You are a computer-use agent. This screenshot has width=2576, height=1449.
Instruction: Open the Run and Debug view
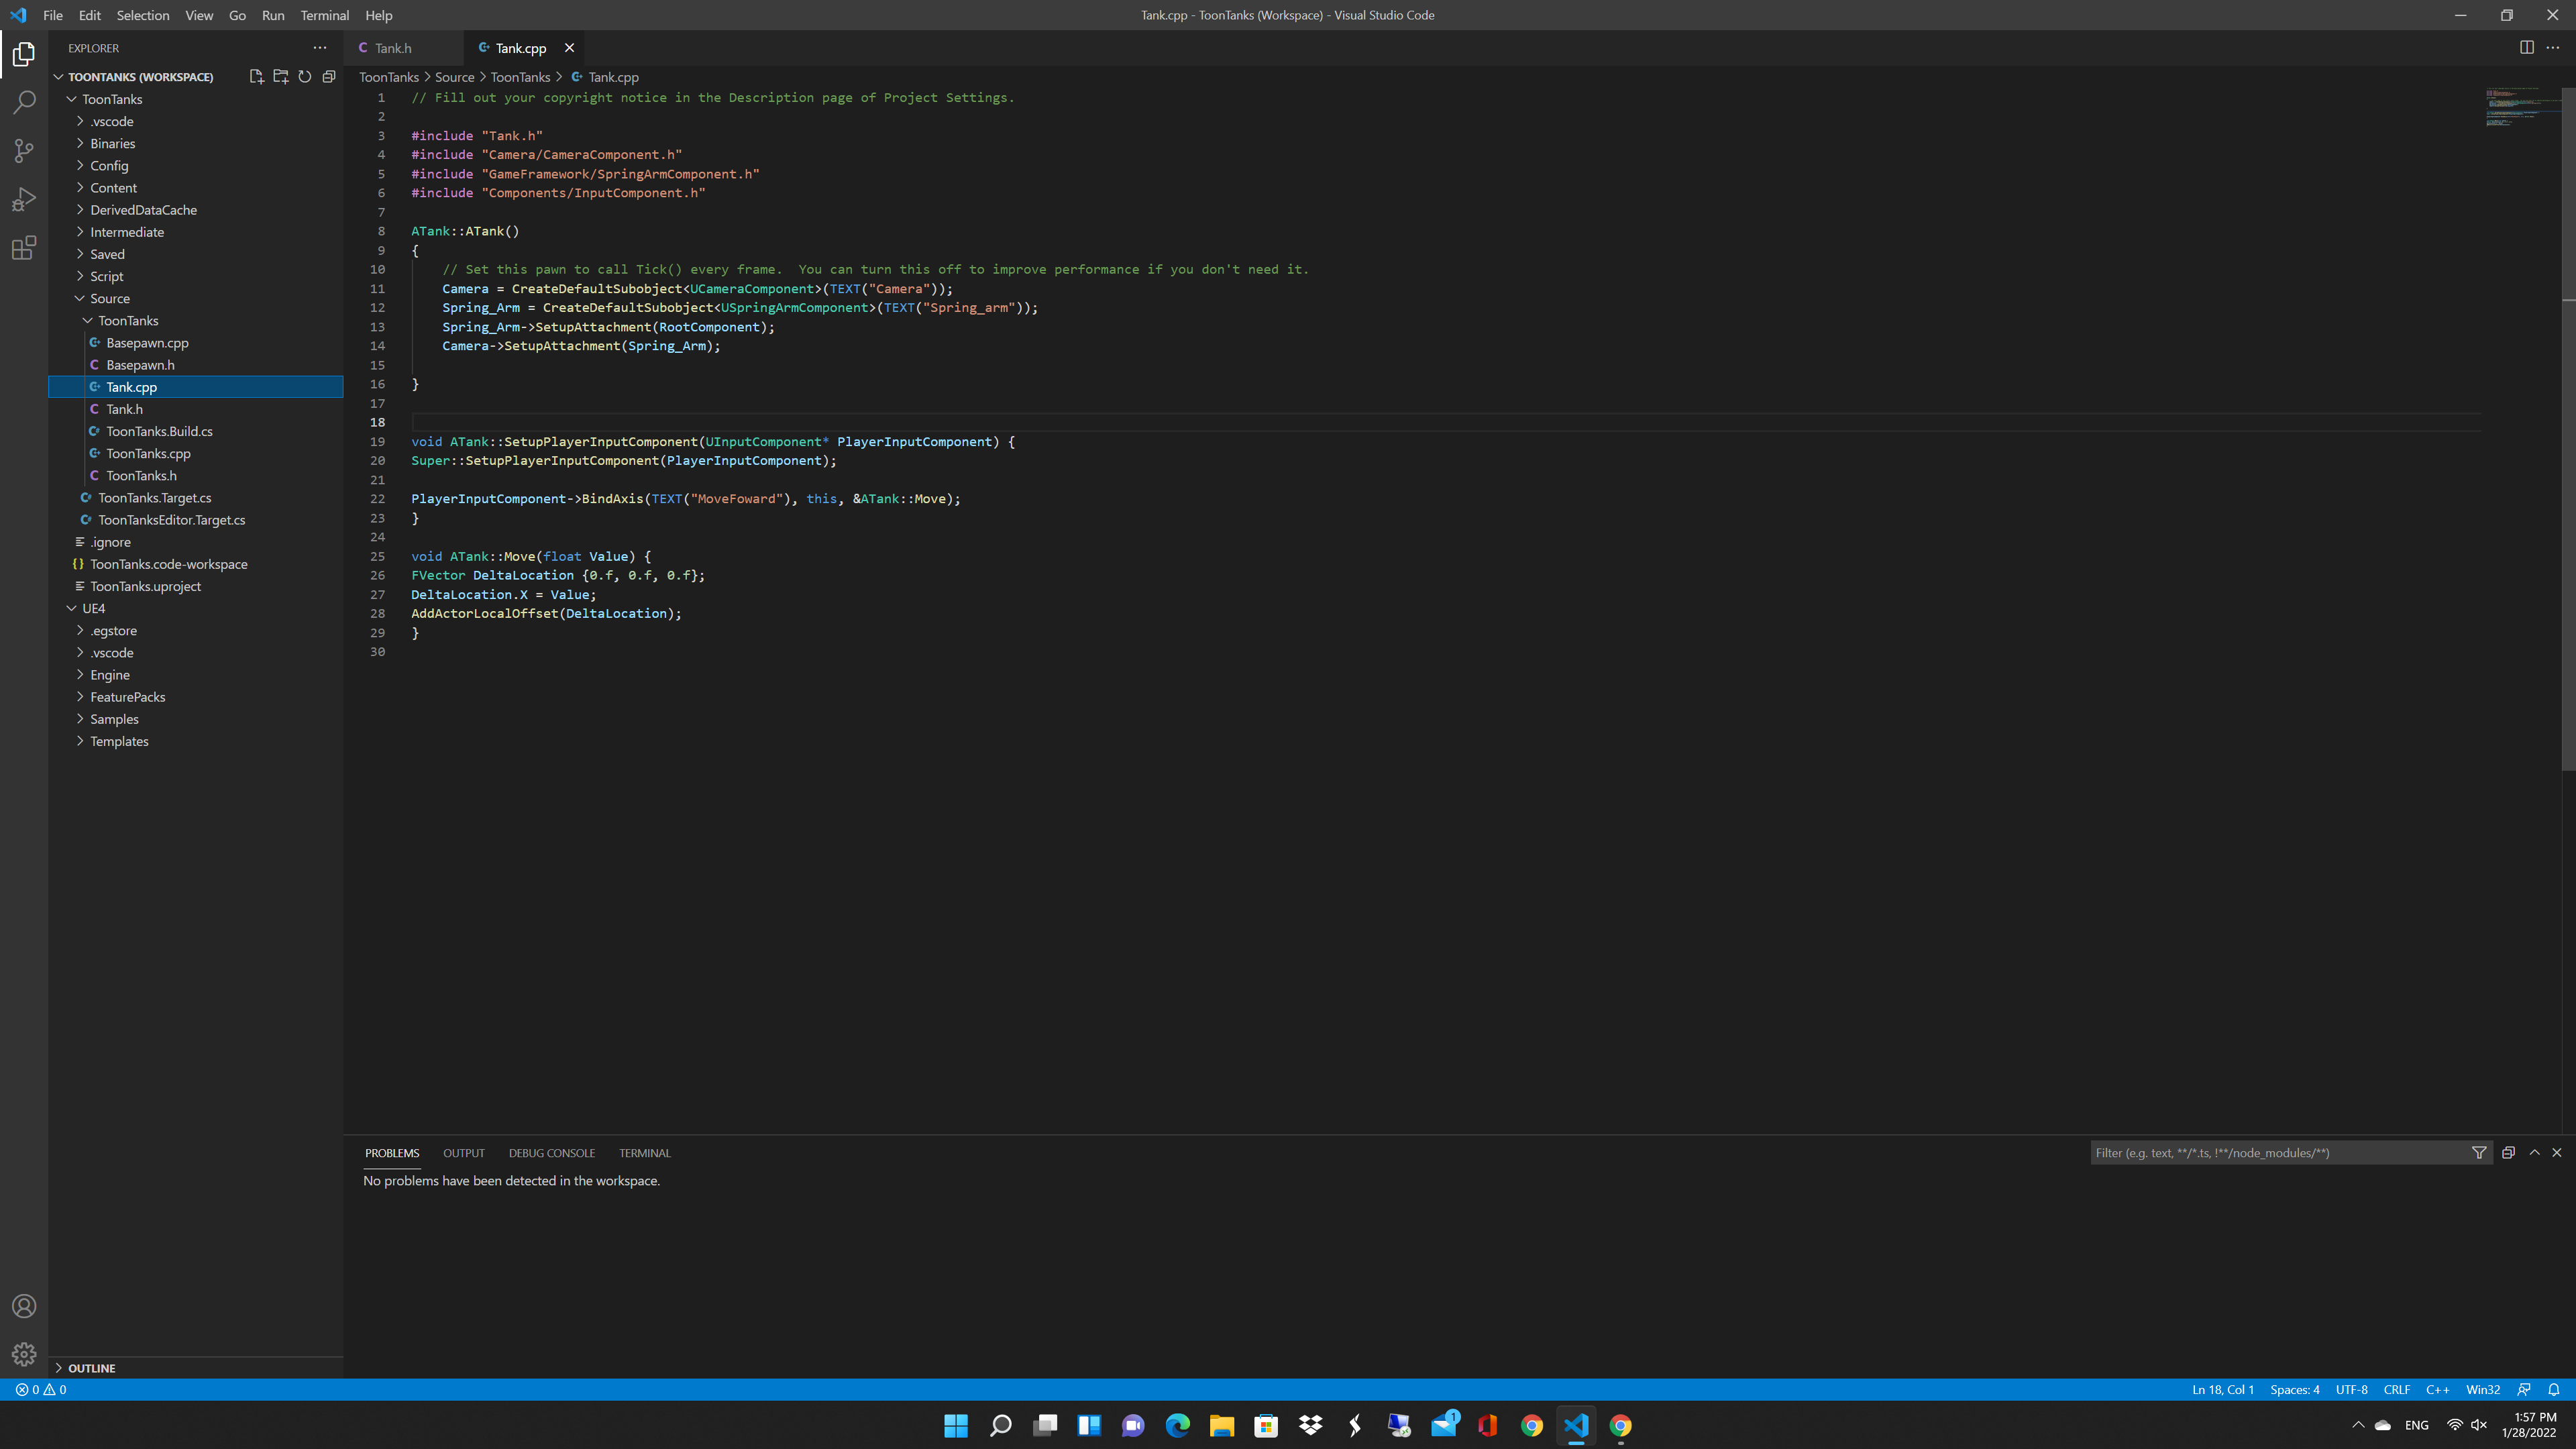tap(24, 199)
